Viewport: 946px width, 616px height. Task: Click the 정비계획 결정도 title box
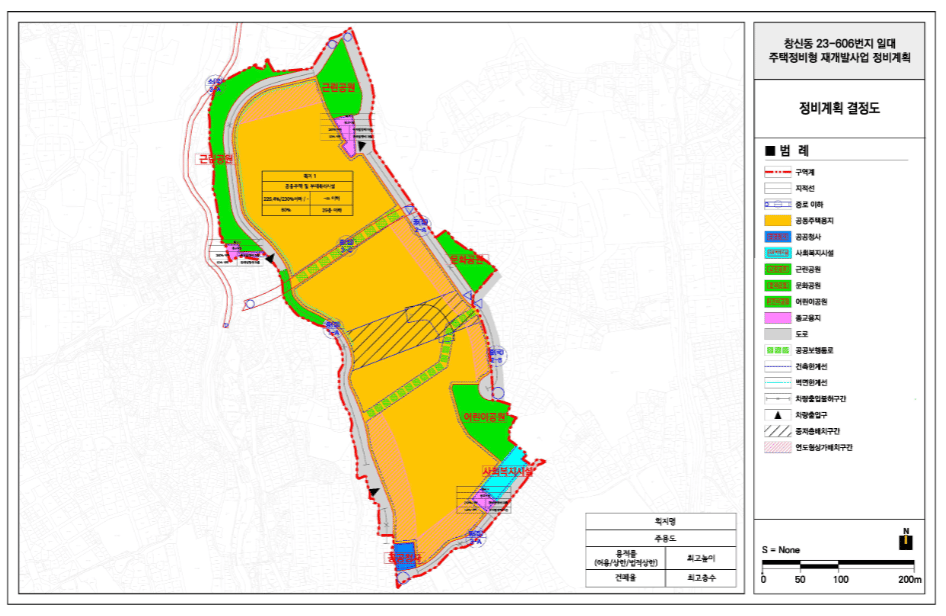click(839, 109)
